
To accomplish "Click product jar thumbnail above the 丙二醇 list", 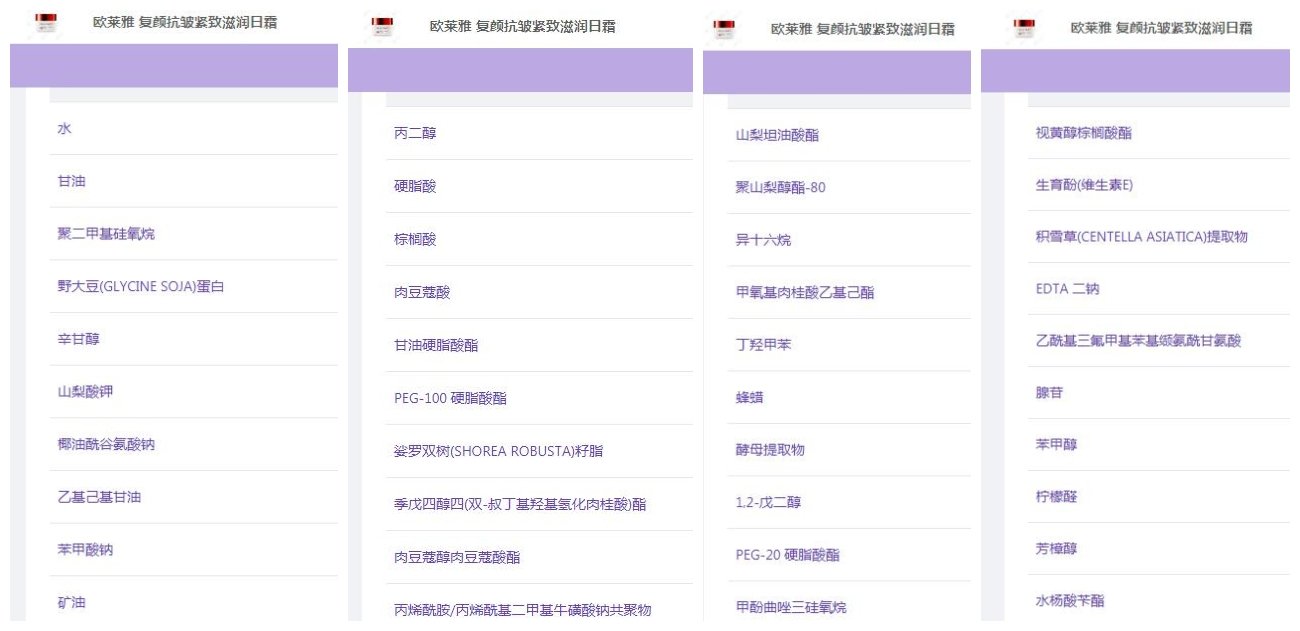I will [x=382, y=26].
